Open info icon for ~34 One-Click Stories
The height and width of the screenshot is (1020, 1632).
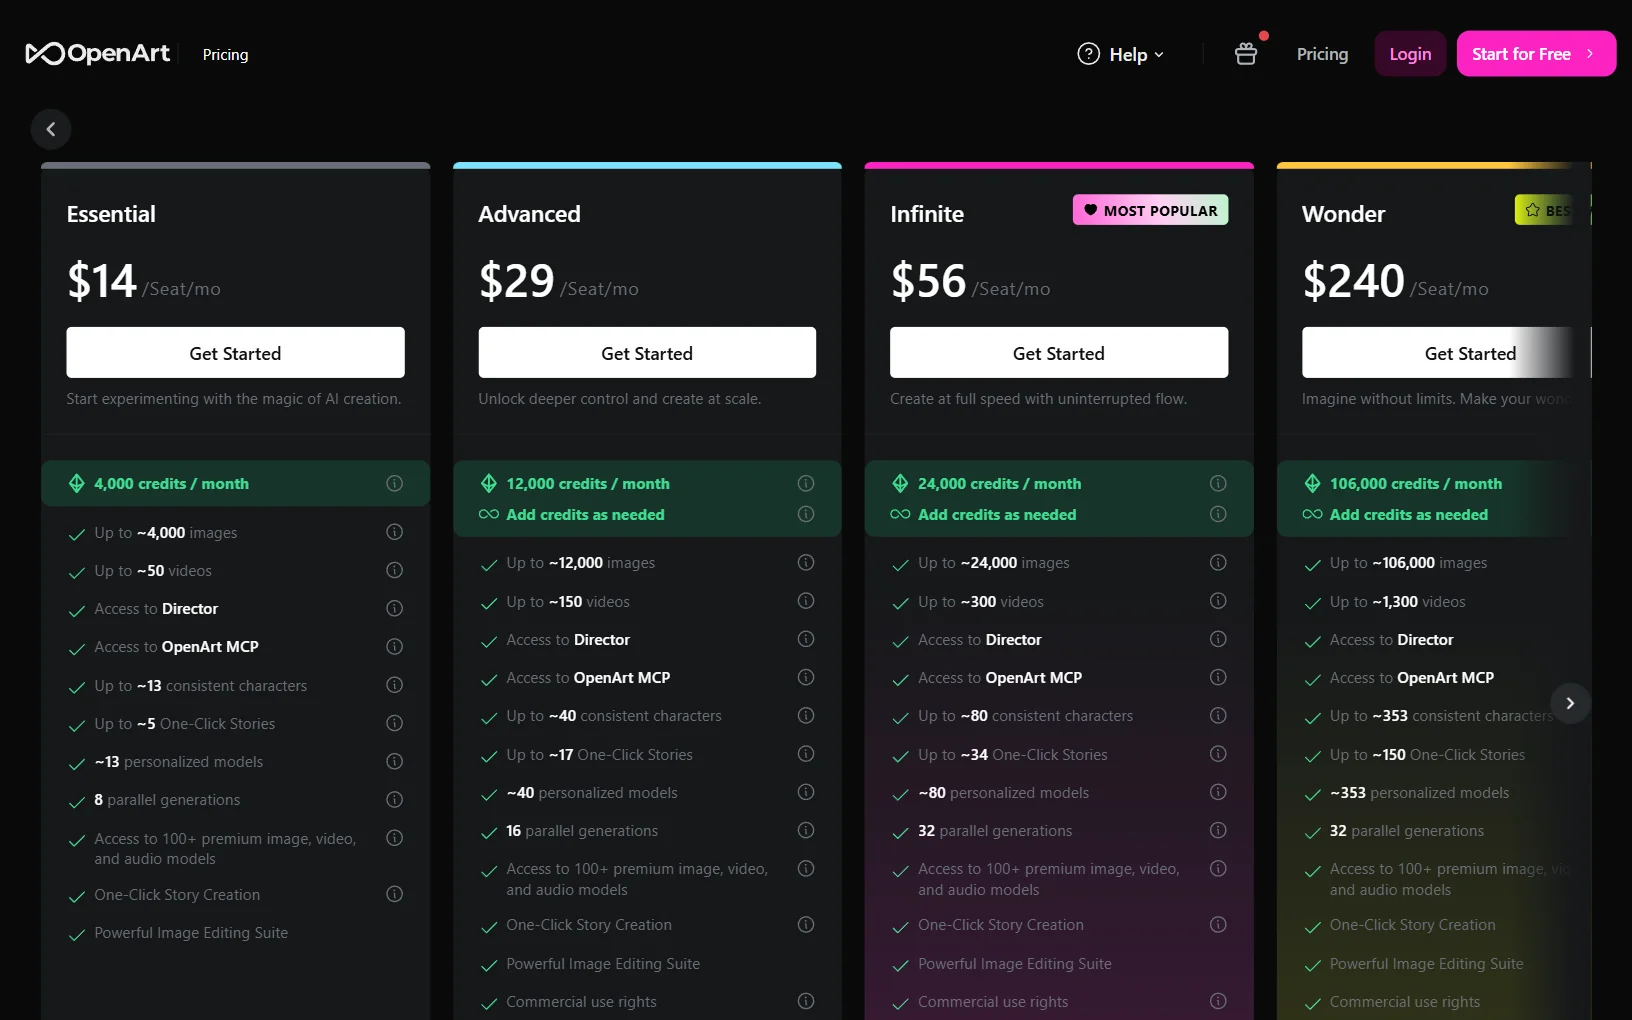tap(1218, 754)
